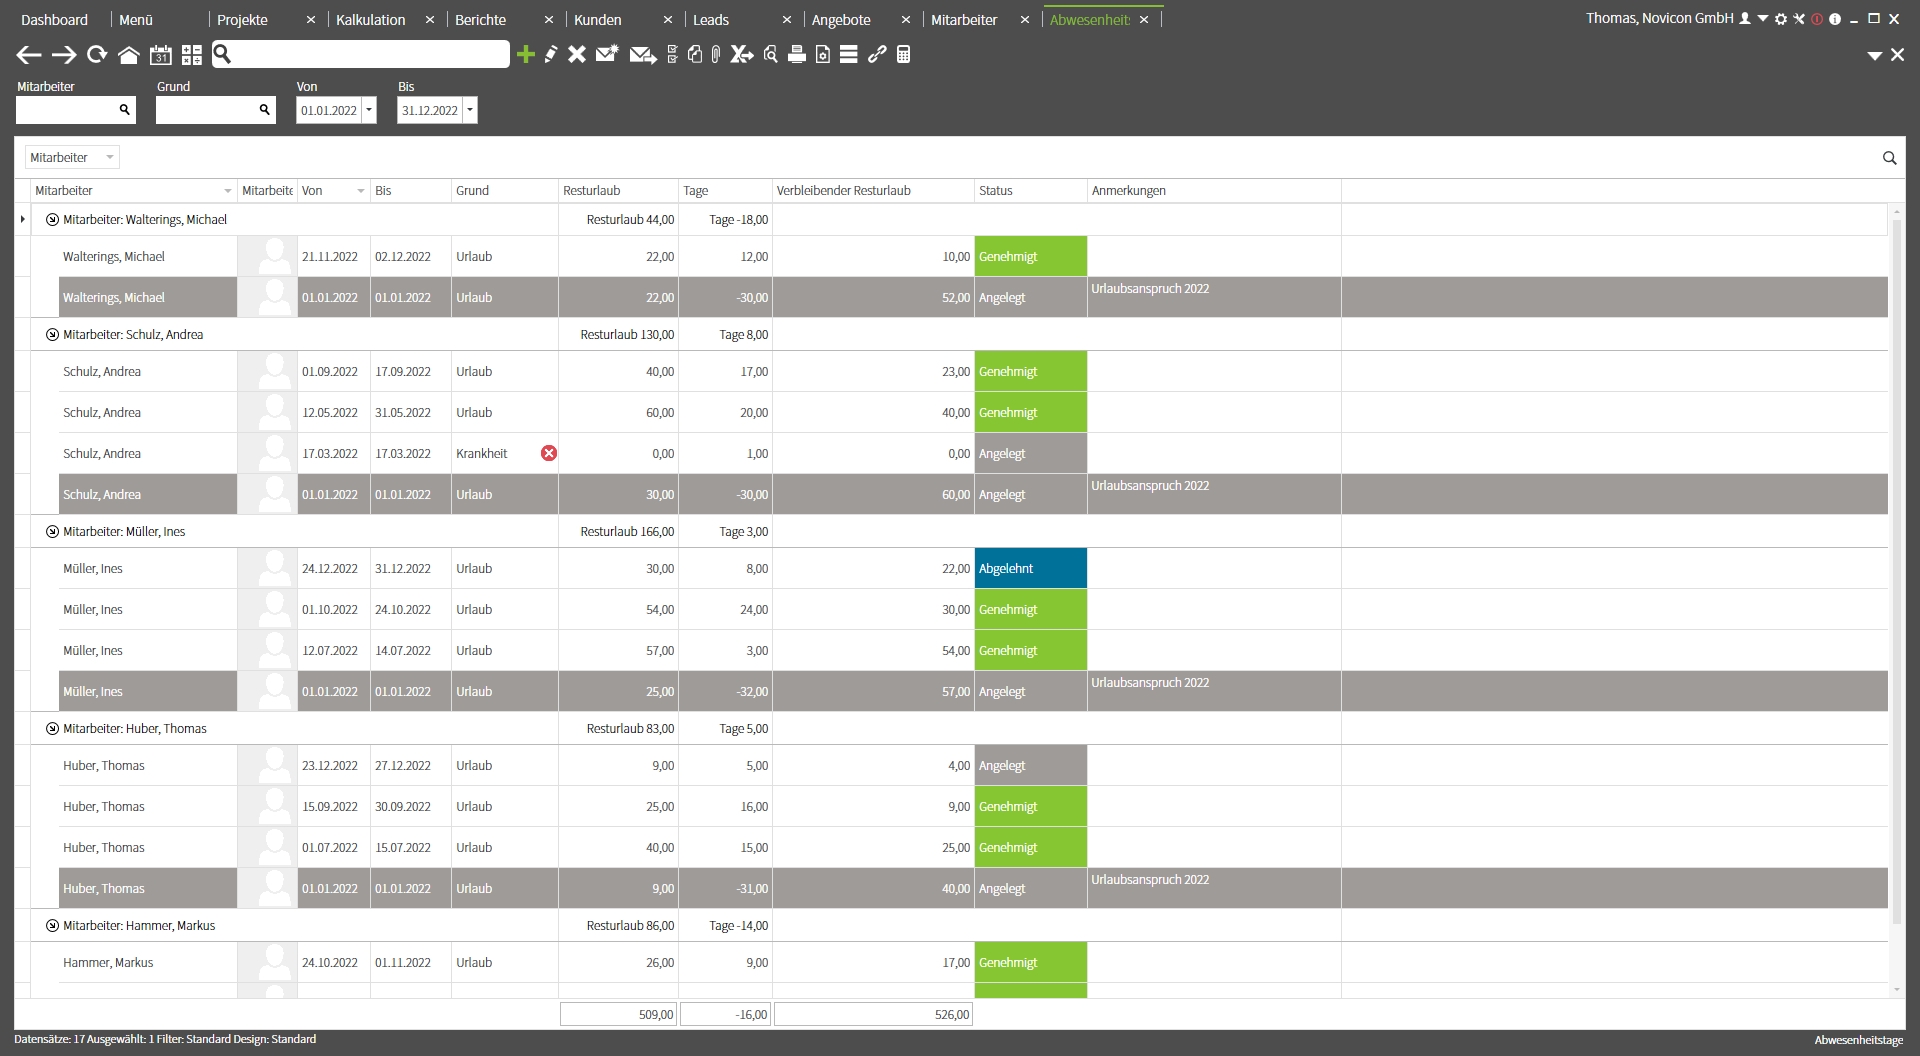Collapse the Huber, Thomas group
The image size is (1920, 1056).
point(52,729)
